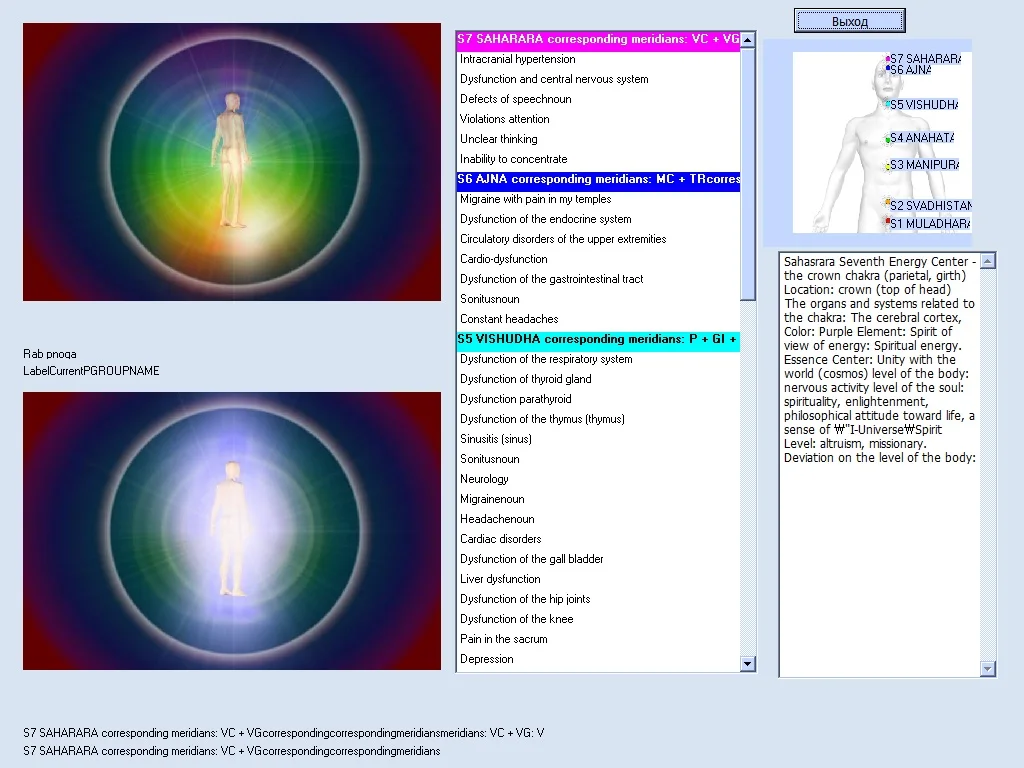Select 'Dysfunction parathyroid' row
The width and height of the screenshot is (1024, 768).
pos(598,399)
